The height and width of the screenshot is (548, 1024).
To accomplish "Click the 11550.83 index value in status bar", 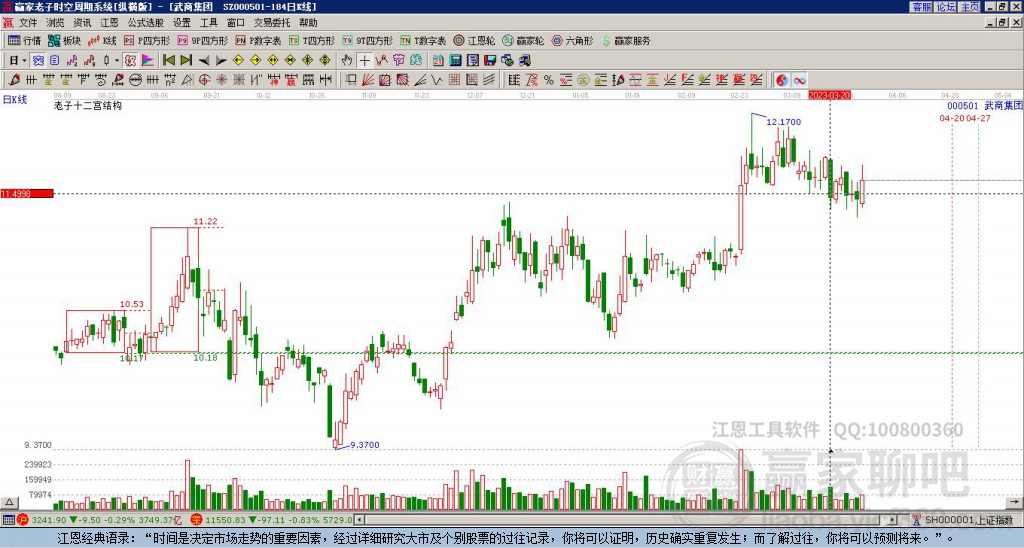I will click(x=225, y=520).
